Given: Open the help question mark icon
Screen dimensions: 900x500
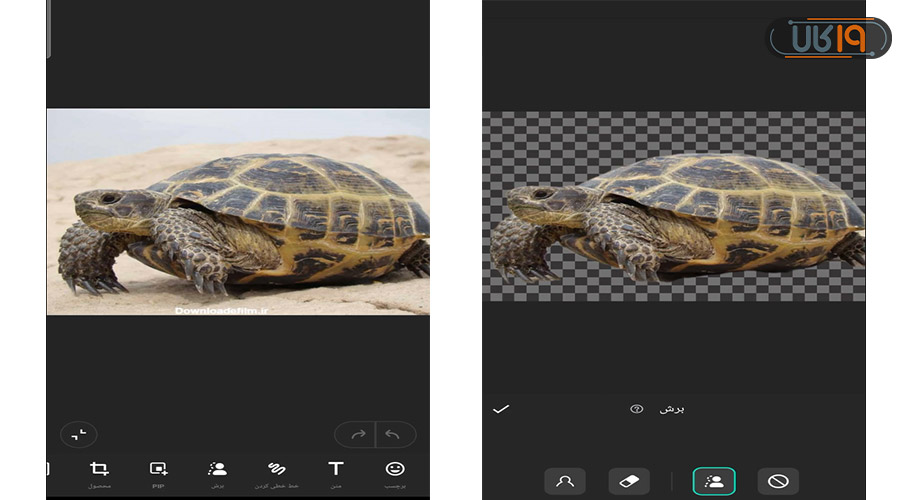Looking at the screenshot, I should click(x=636, y=409).
